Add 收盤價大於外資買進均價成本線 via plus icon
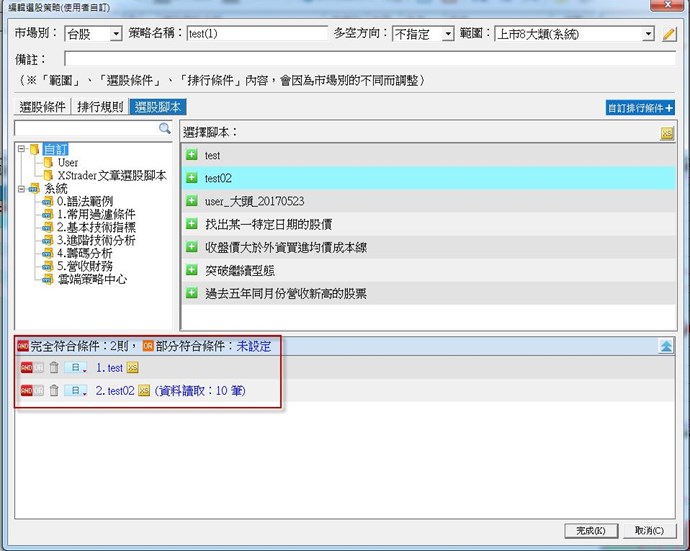The width and height of the screenshot is (690, 551). pyautogui.click(x=191, y=246)
